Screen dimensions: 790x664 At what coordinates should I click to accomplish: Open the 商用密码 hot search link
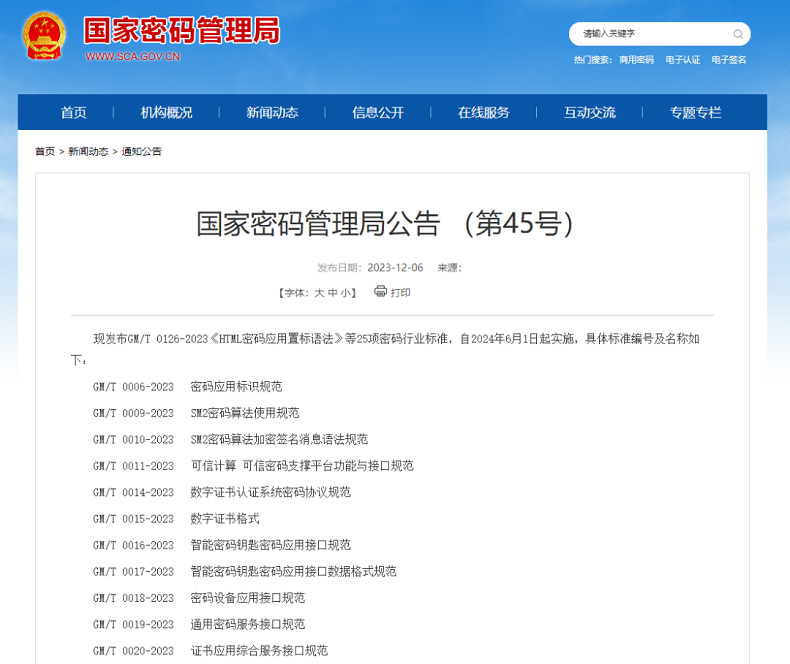[x=636, y=60]
